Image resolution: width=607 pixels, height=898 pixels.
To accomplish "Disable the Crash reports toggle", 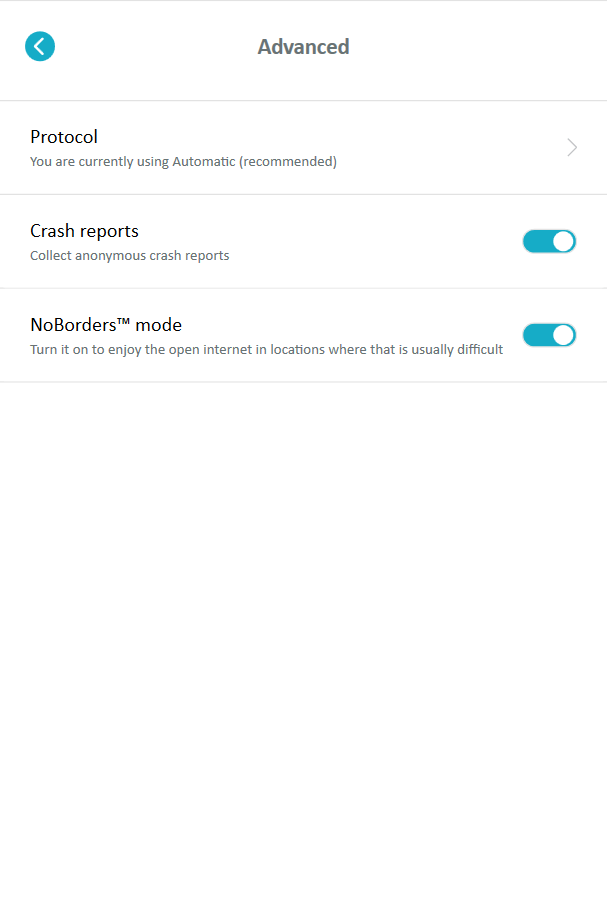I will 549,241.
